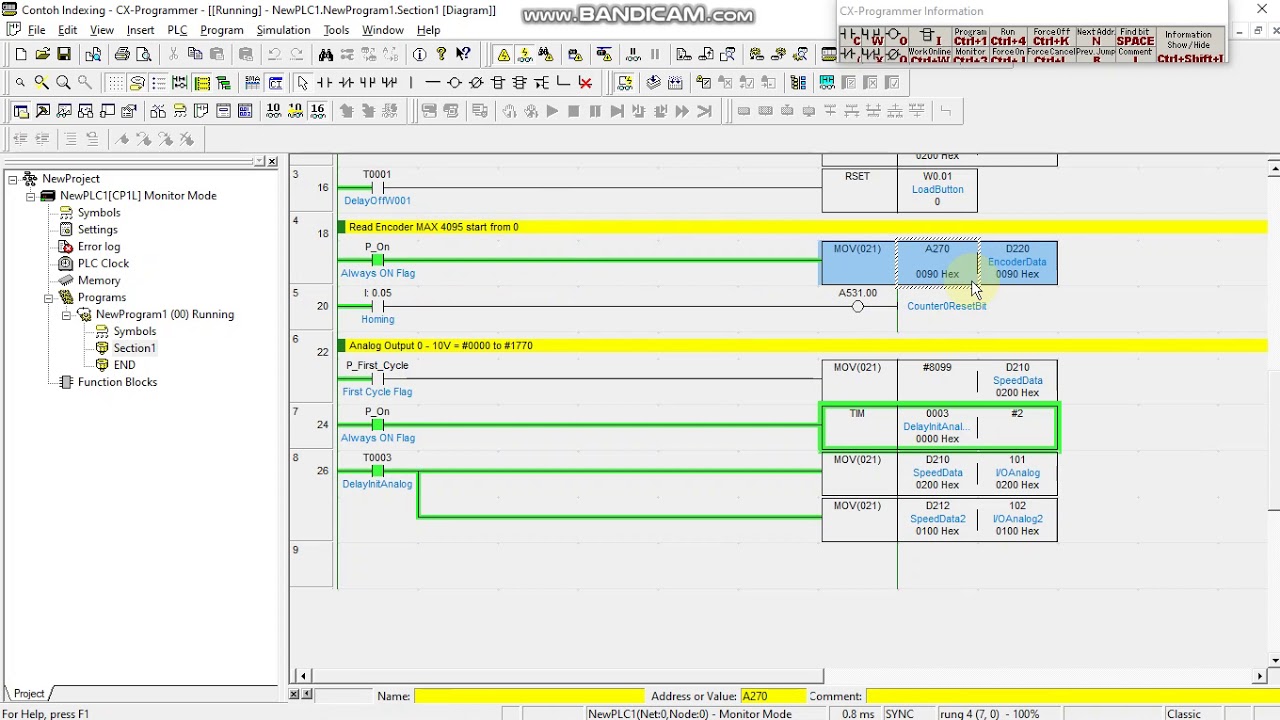The image size is (1280, 720).
Task: Click the Find binoculars icon
Action: point(326,54)
